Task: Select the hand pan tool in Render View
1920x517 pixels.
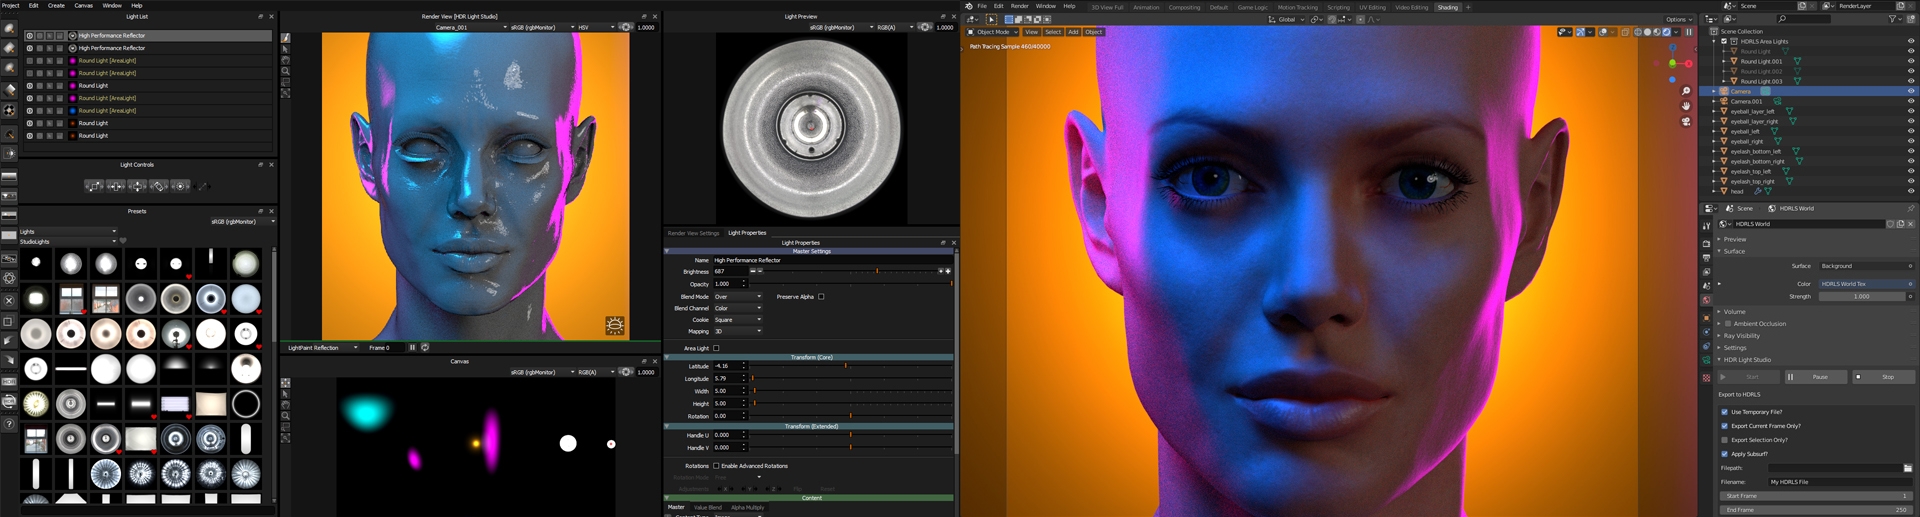Action: coord(286,60)
